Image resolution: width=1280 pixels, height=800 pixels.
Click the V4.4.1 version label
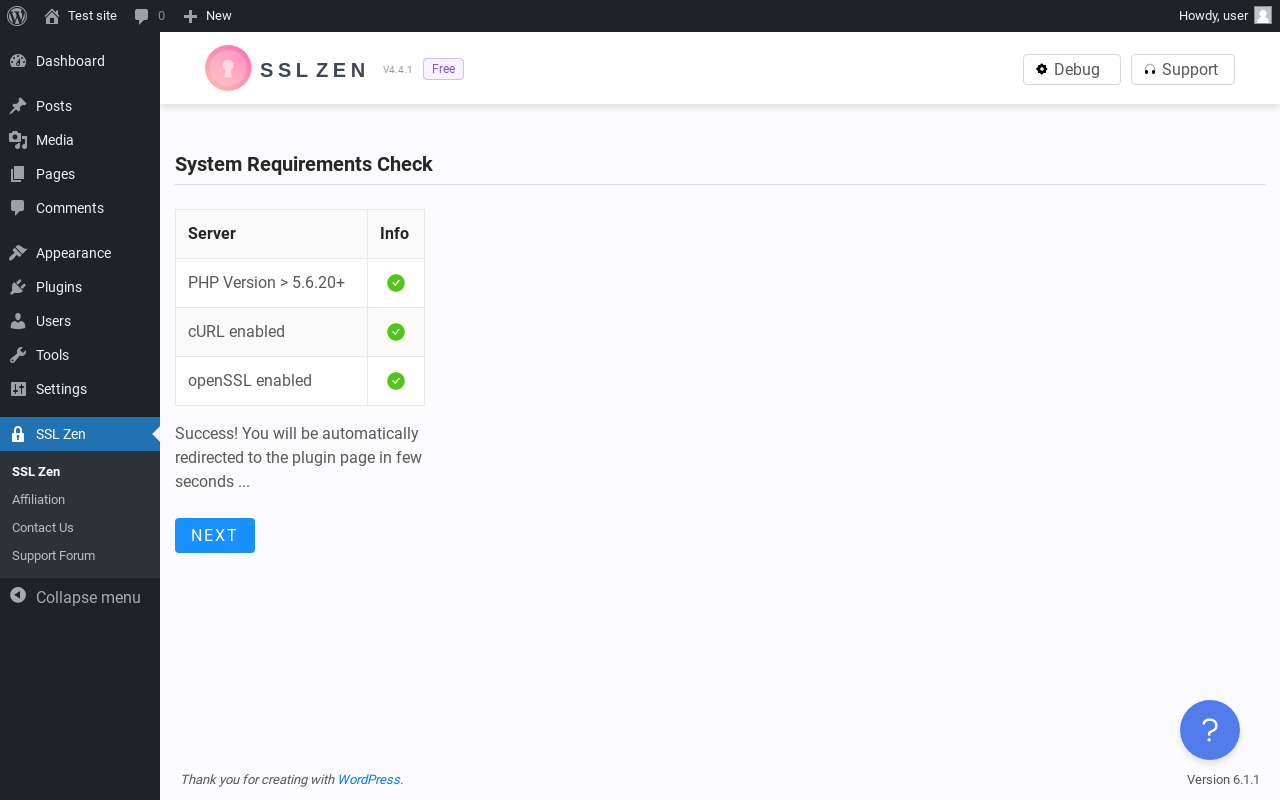(x=397, y=70)
